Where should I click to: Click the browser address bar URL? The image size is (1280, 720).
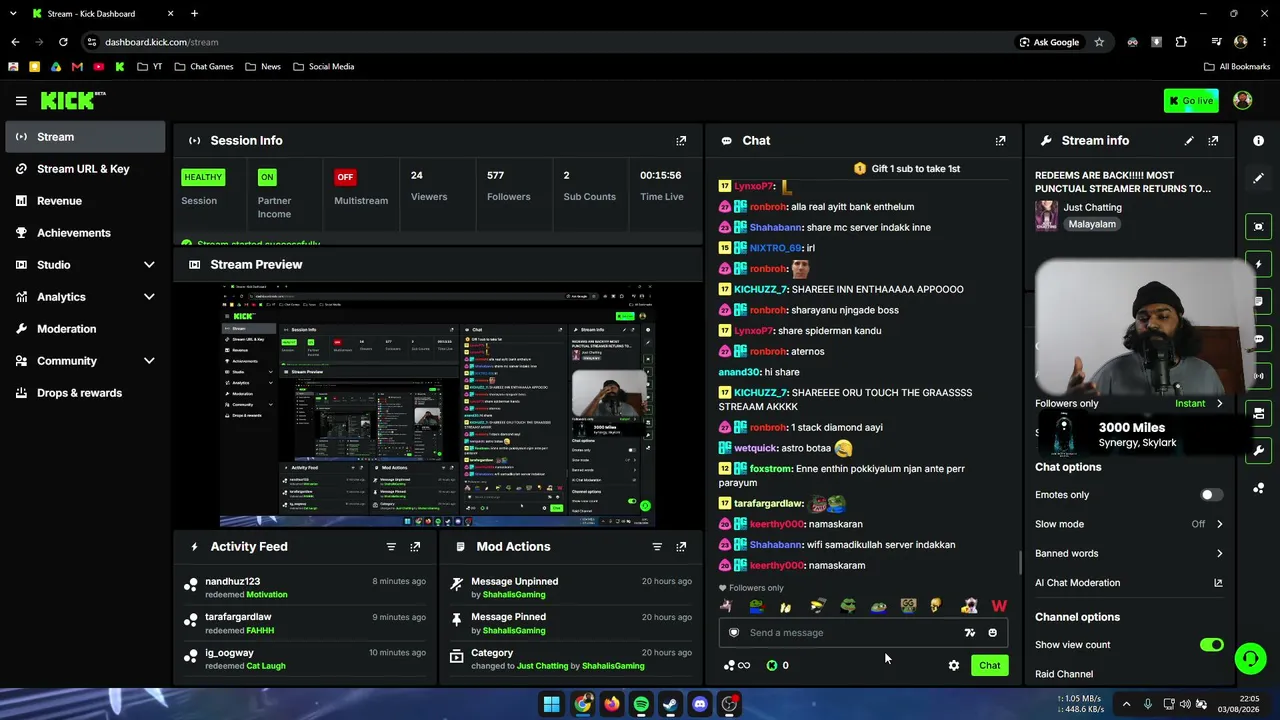(x=162, y=42)
